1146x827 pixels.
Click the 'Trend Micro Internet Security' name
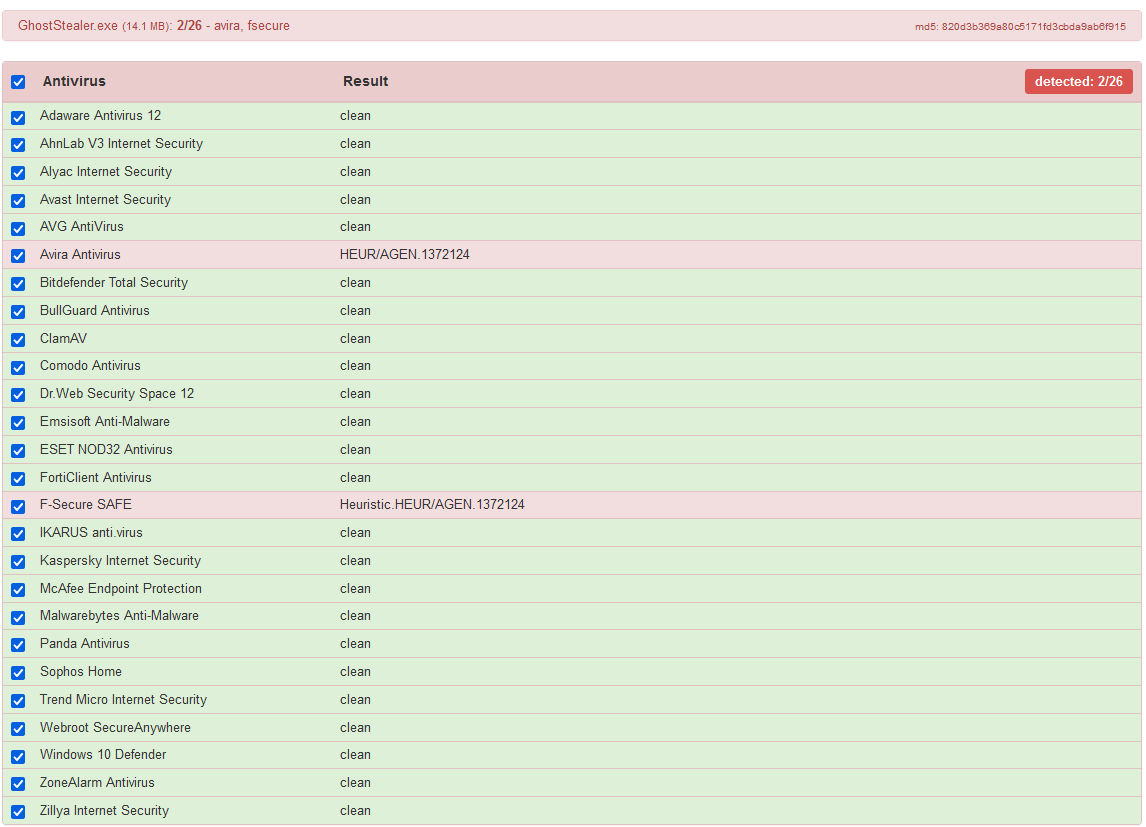pos(124,699)
